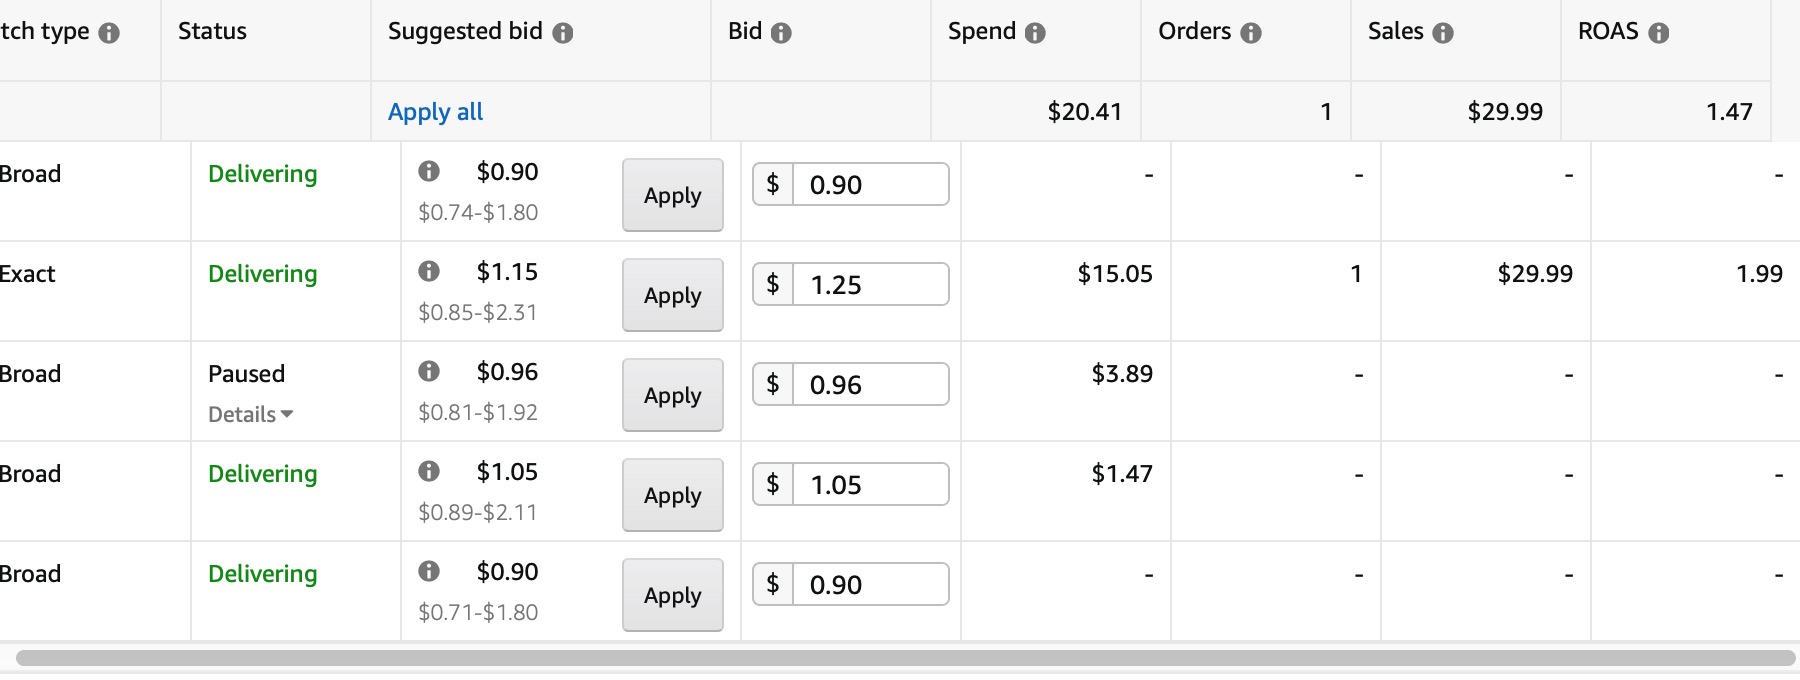Click info icon beside ROAS header

(x=1659, y=33)
